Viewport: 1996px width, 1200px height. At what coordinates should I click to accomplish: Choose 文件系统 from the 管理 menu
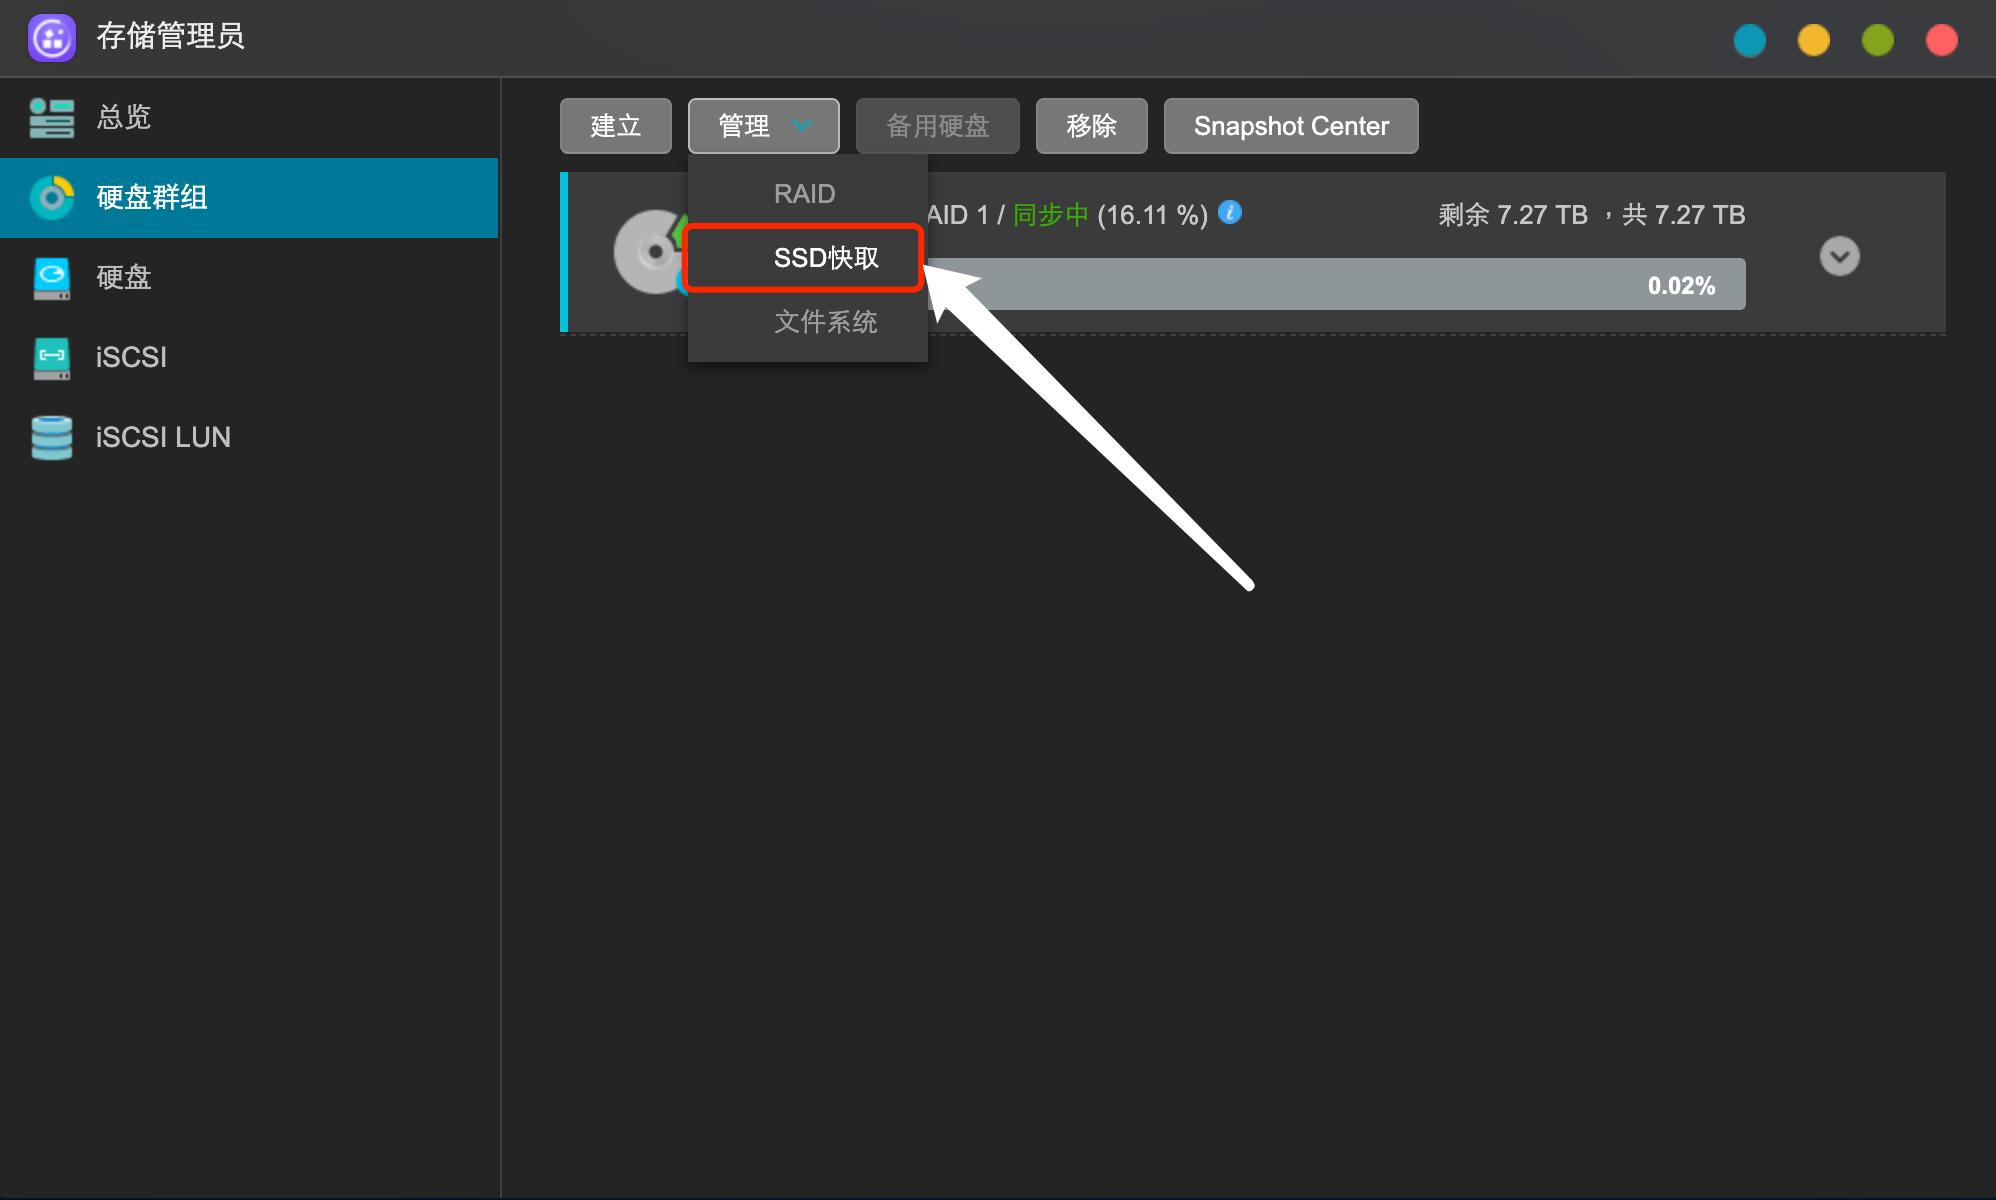825,321
